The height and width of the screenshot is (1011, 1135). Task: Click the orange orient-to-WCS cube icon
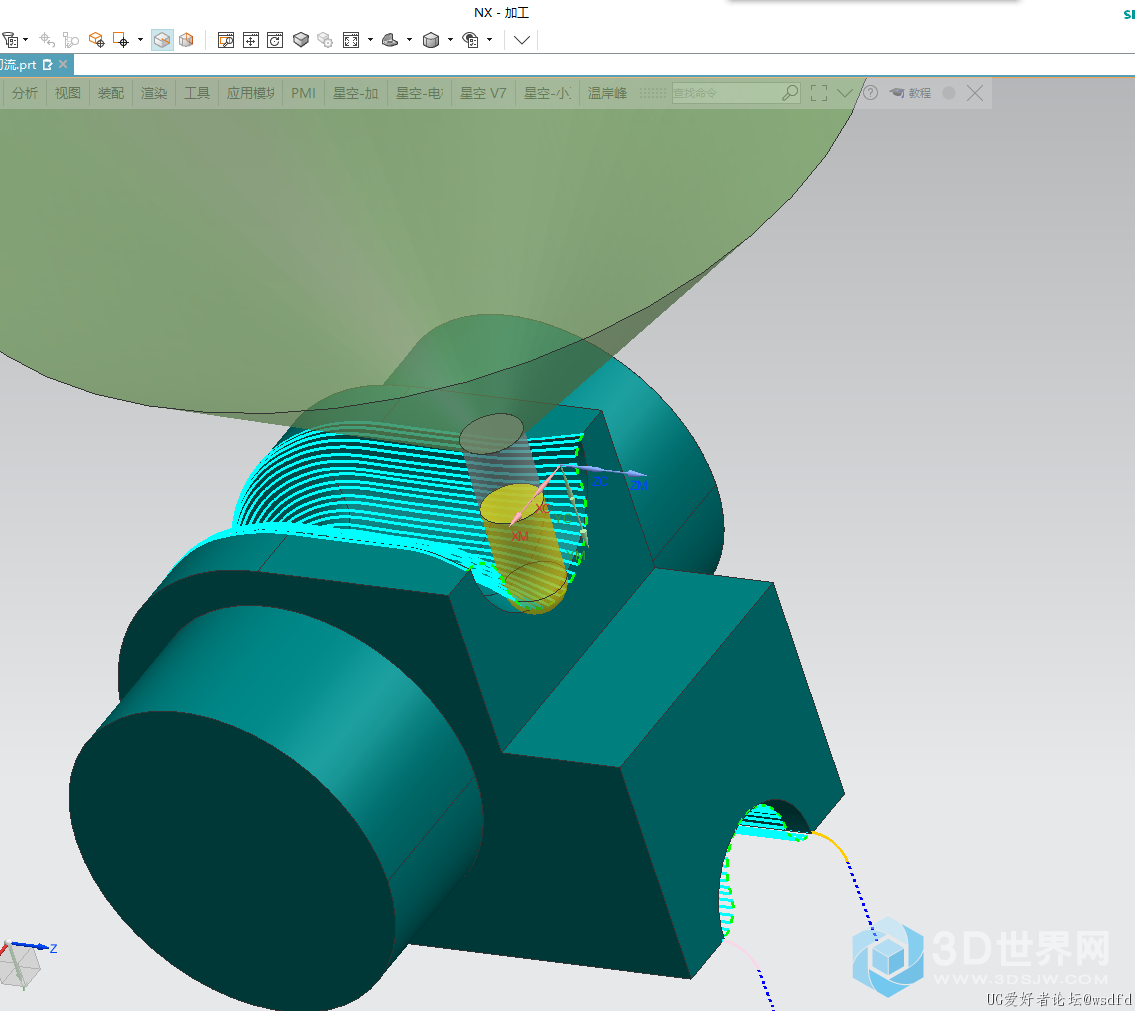(96, 40)
